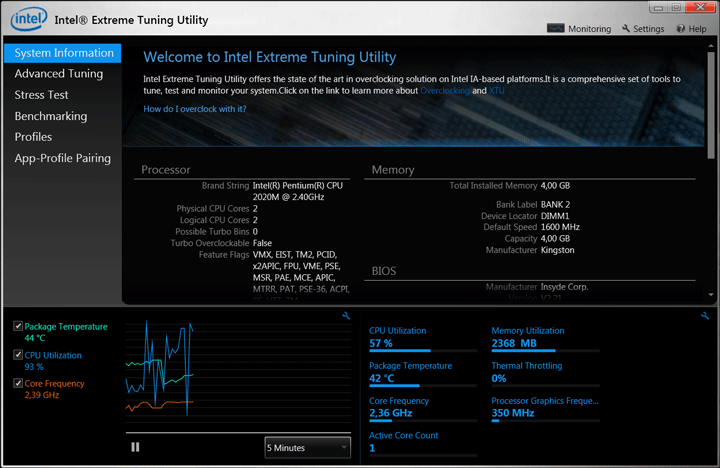Viewport: 720px width, 468px height.
Task: Click the vertical scrollbar thumb
Action: [x=711, y=105]
